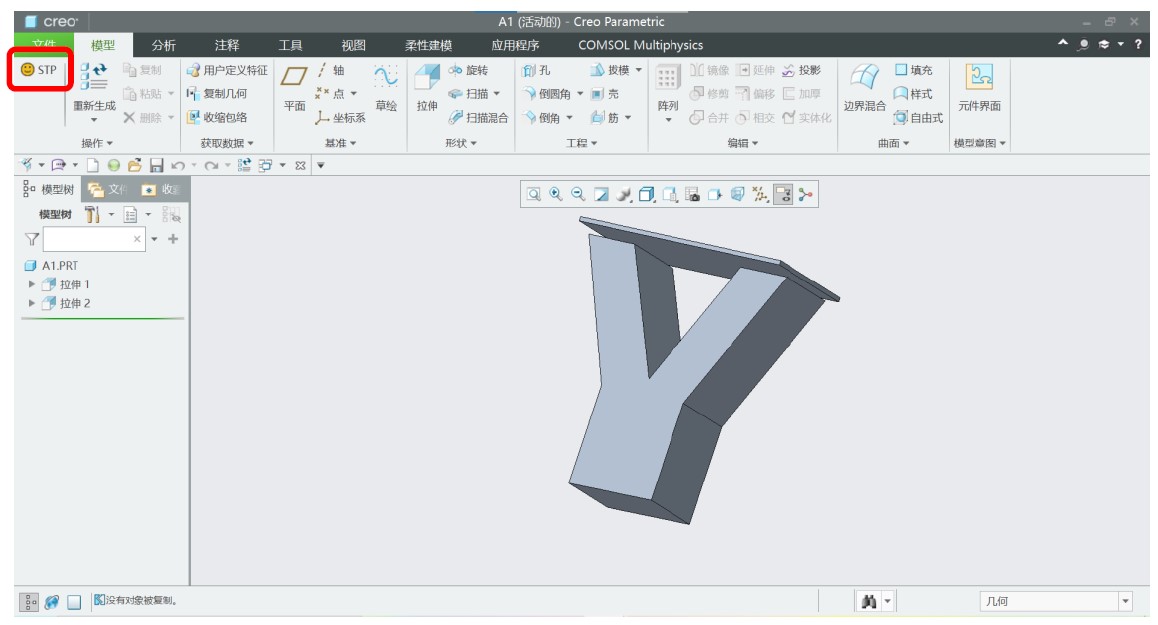1158x625 pixels.
Task: Switch to the 注释 ribbon tab
Action: click(x=227, y=45)
